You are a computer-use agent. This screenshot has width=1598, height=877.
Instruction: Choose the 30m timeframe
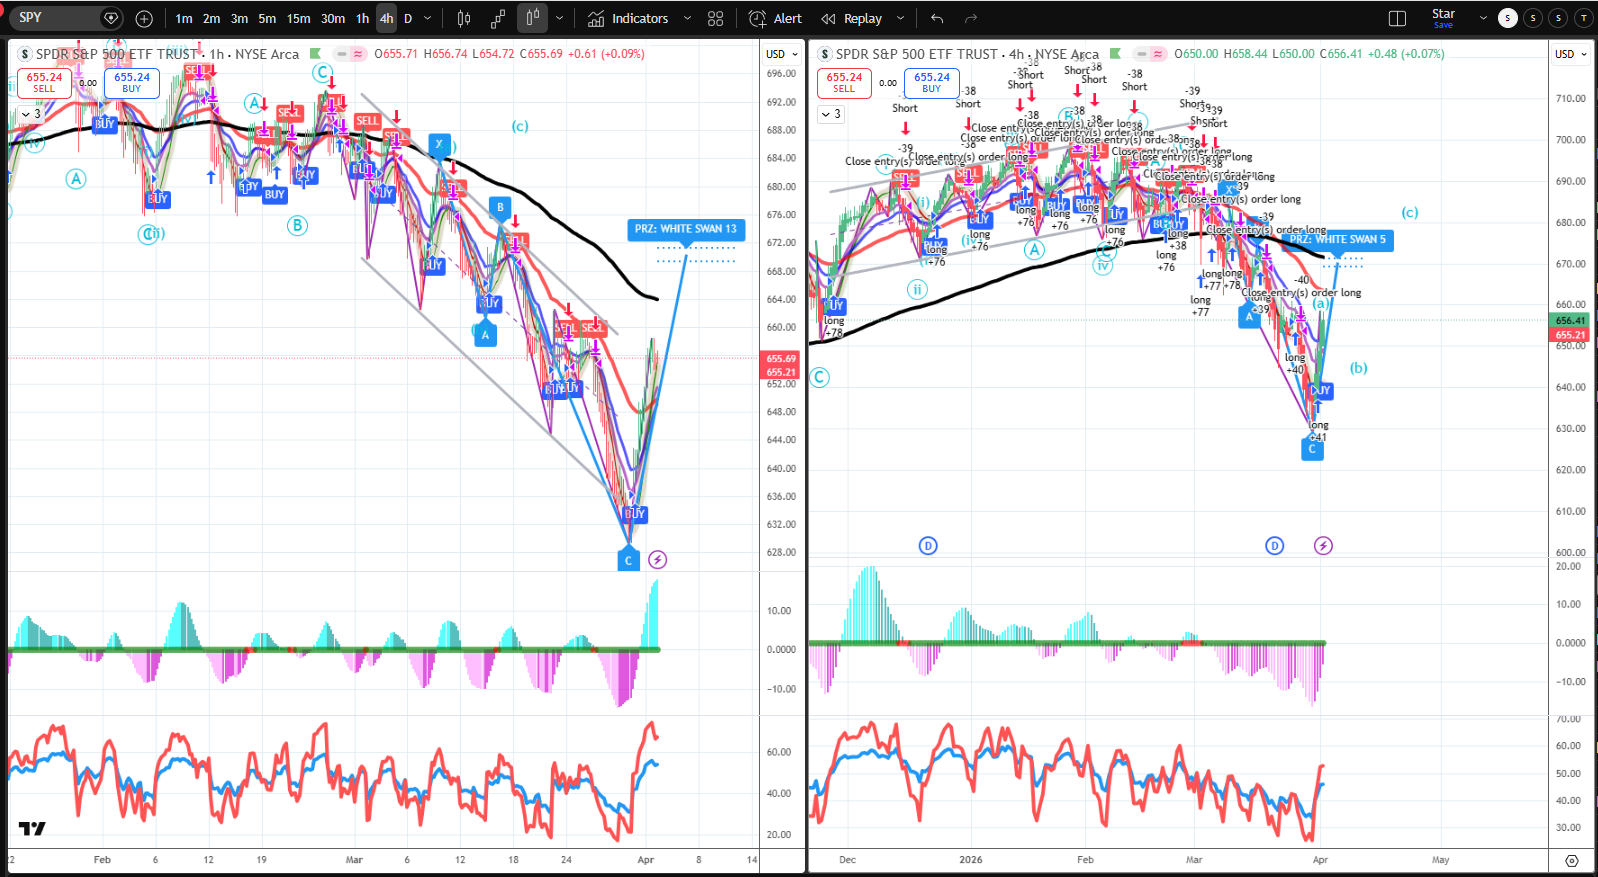[x=333, y=18]
